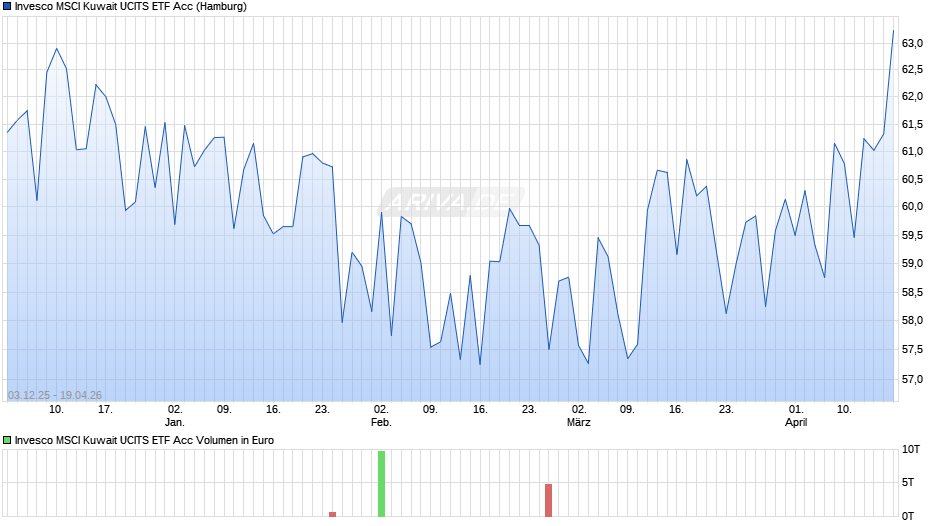Click the final price peak on the chart's right edge
This screenshot has height=526, width=940.
pyautogui.click(x=893, y=31)
